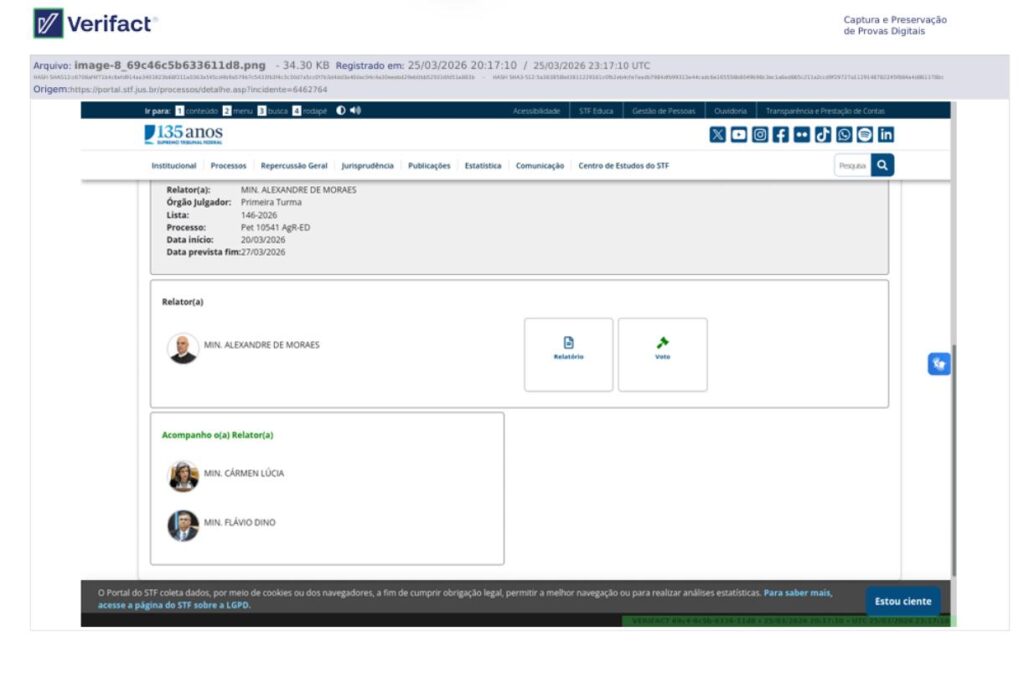Open the Processos menu

[228, 166]
